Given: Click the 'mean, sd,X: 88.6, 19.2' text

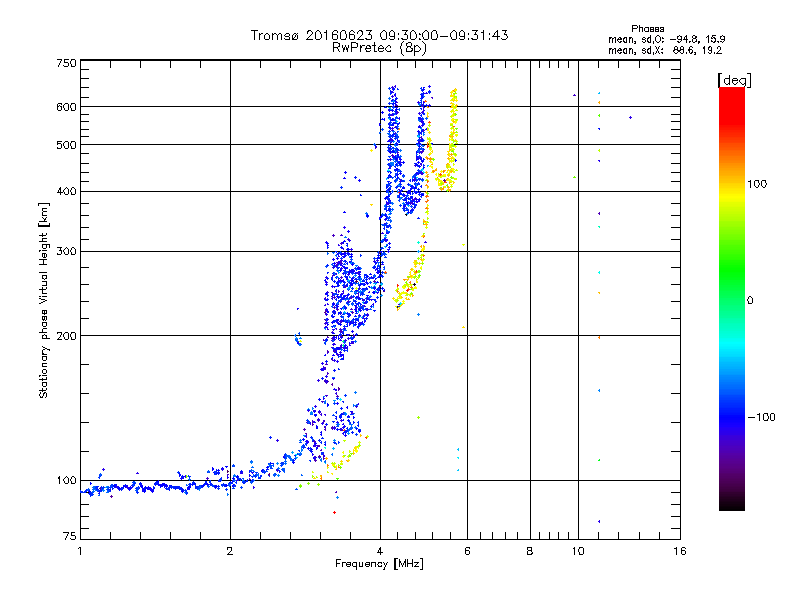Looking at the screenshot, I should [x=665, y=51].
